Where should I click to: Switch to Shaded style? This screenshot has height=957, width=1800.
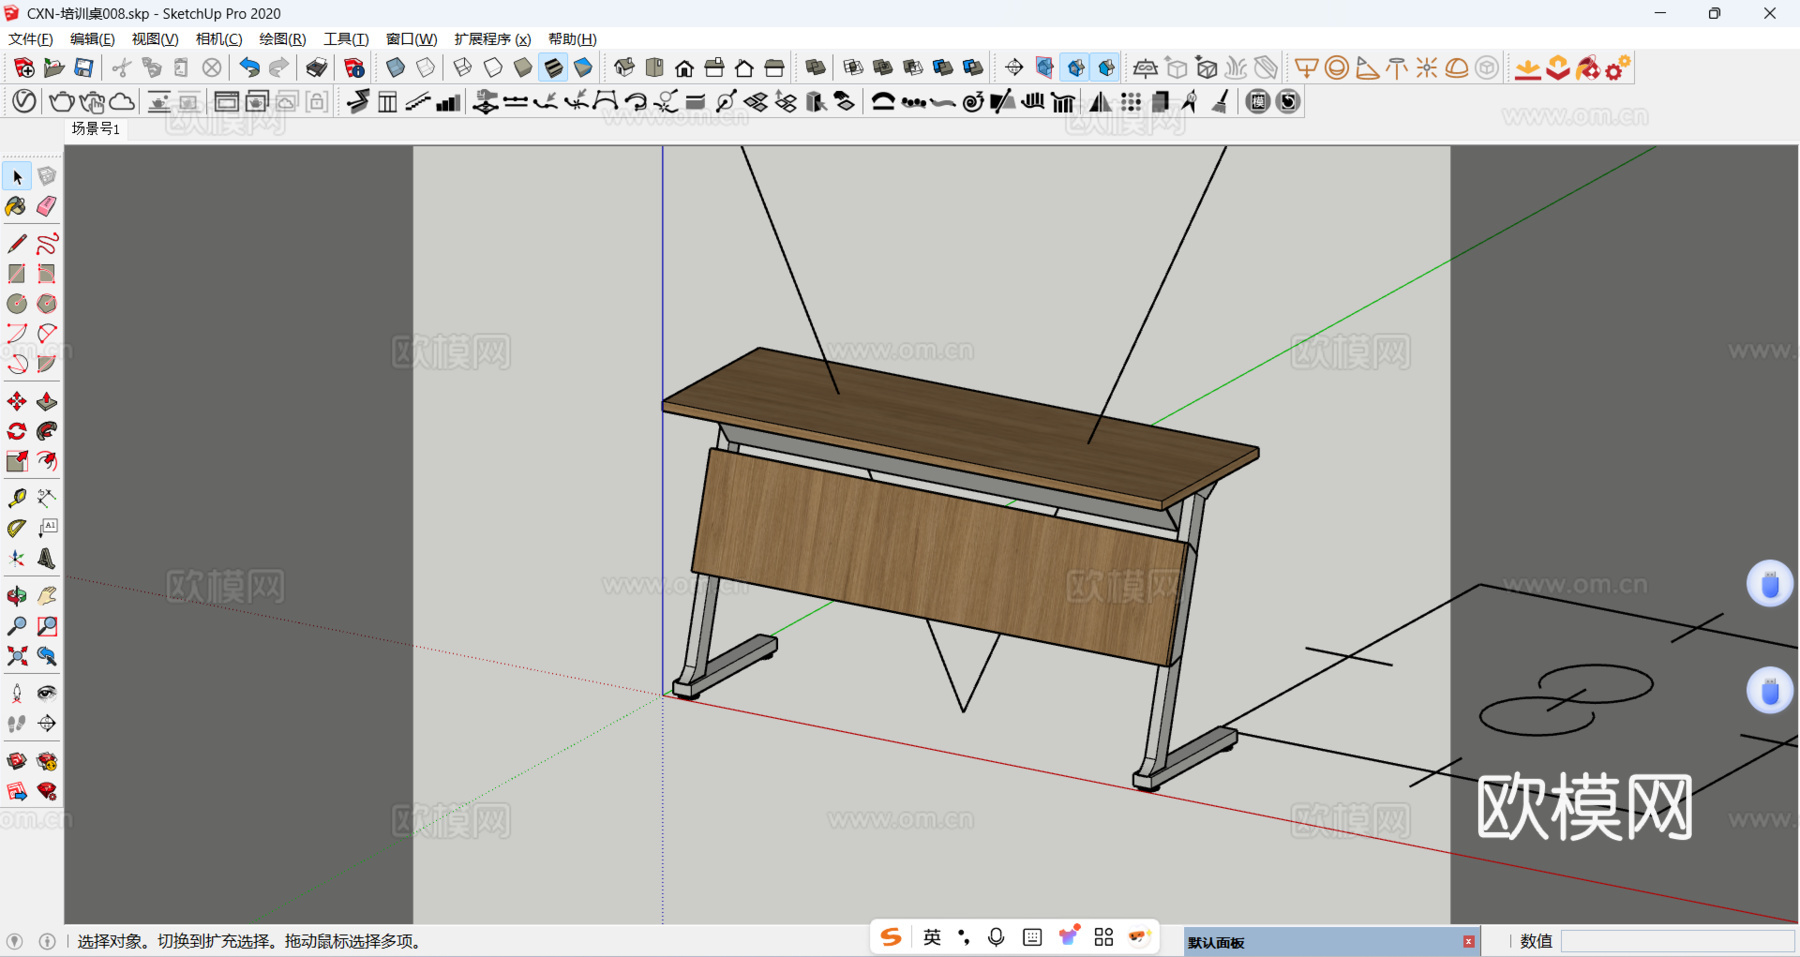tap(523, 68)
